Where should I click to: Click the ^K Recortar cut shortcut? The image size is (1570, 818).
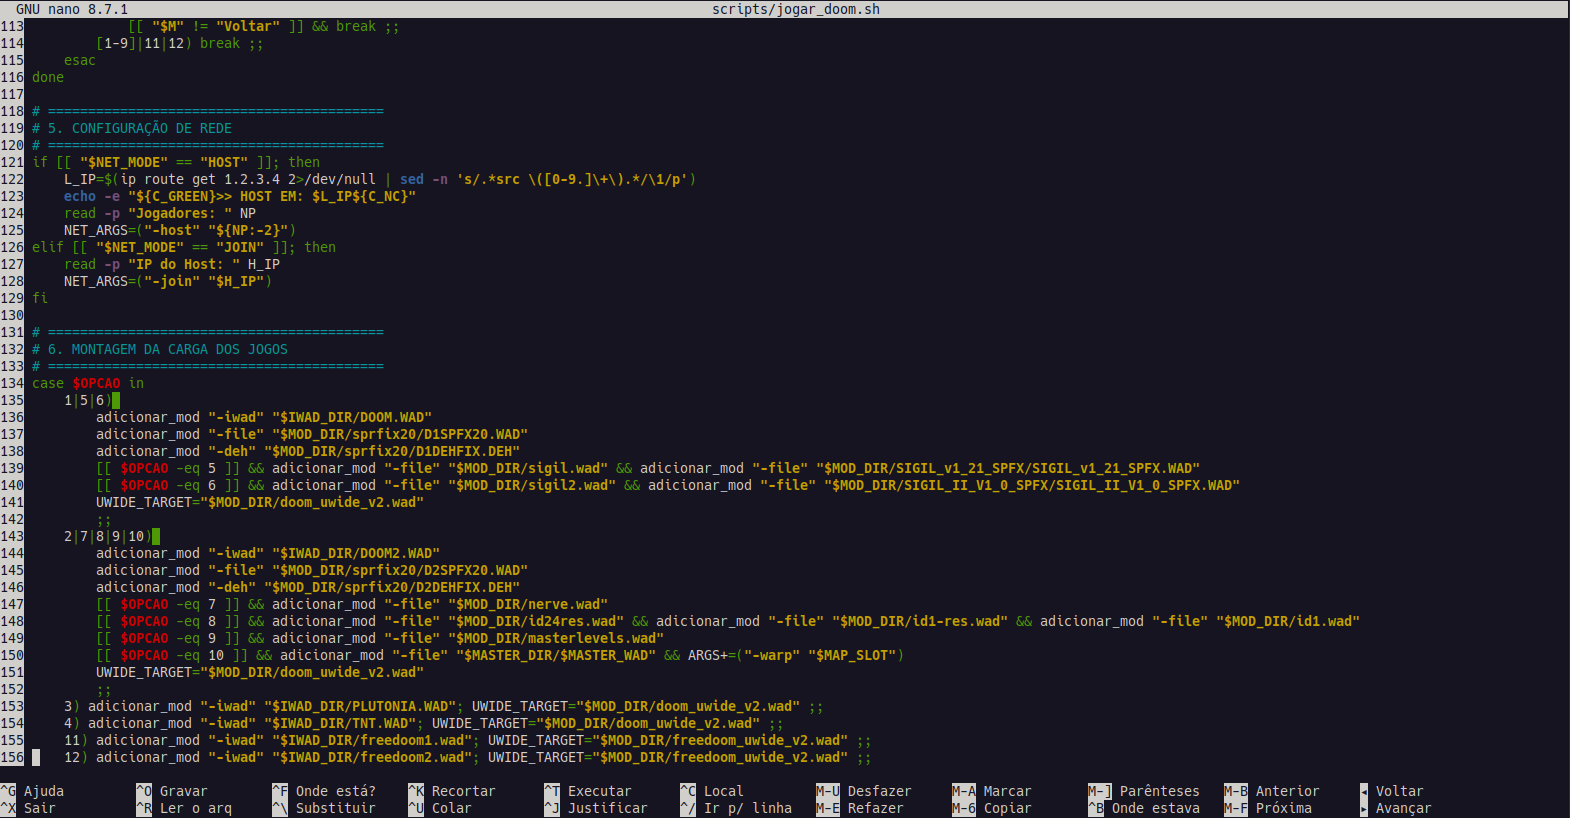point(452,791)
